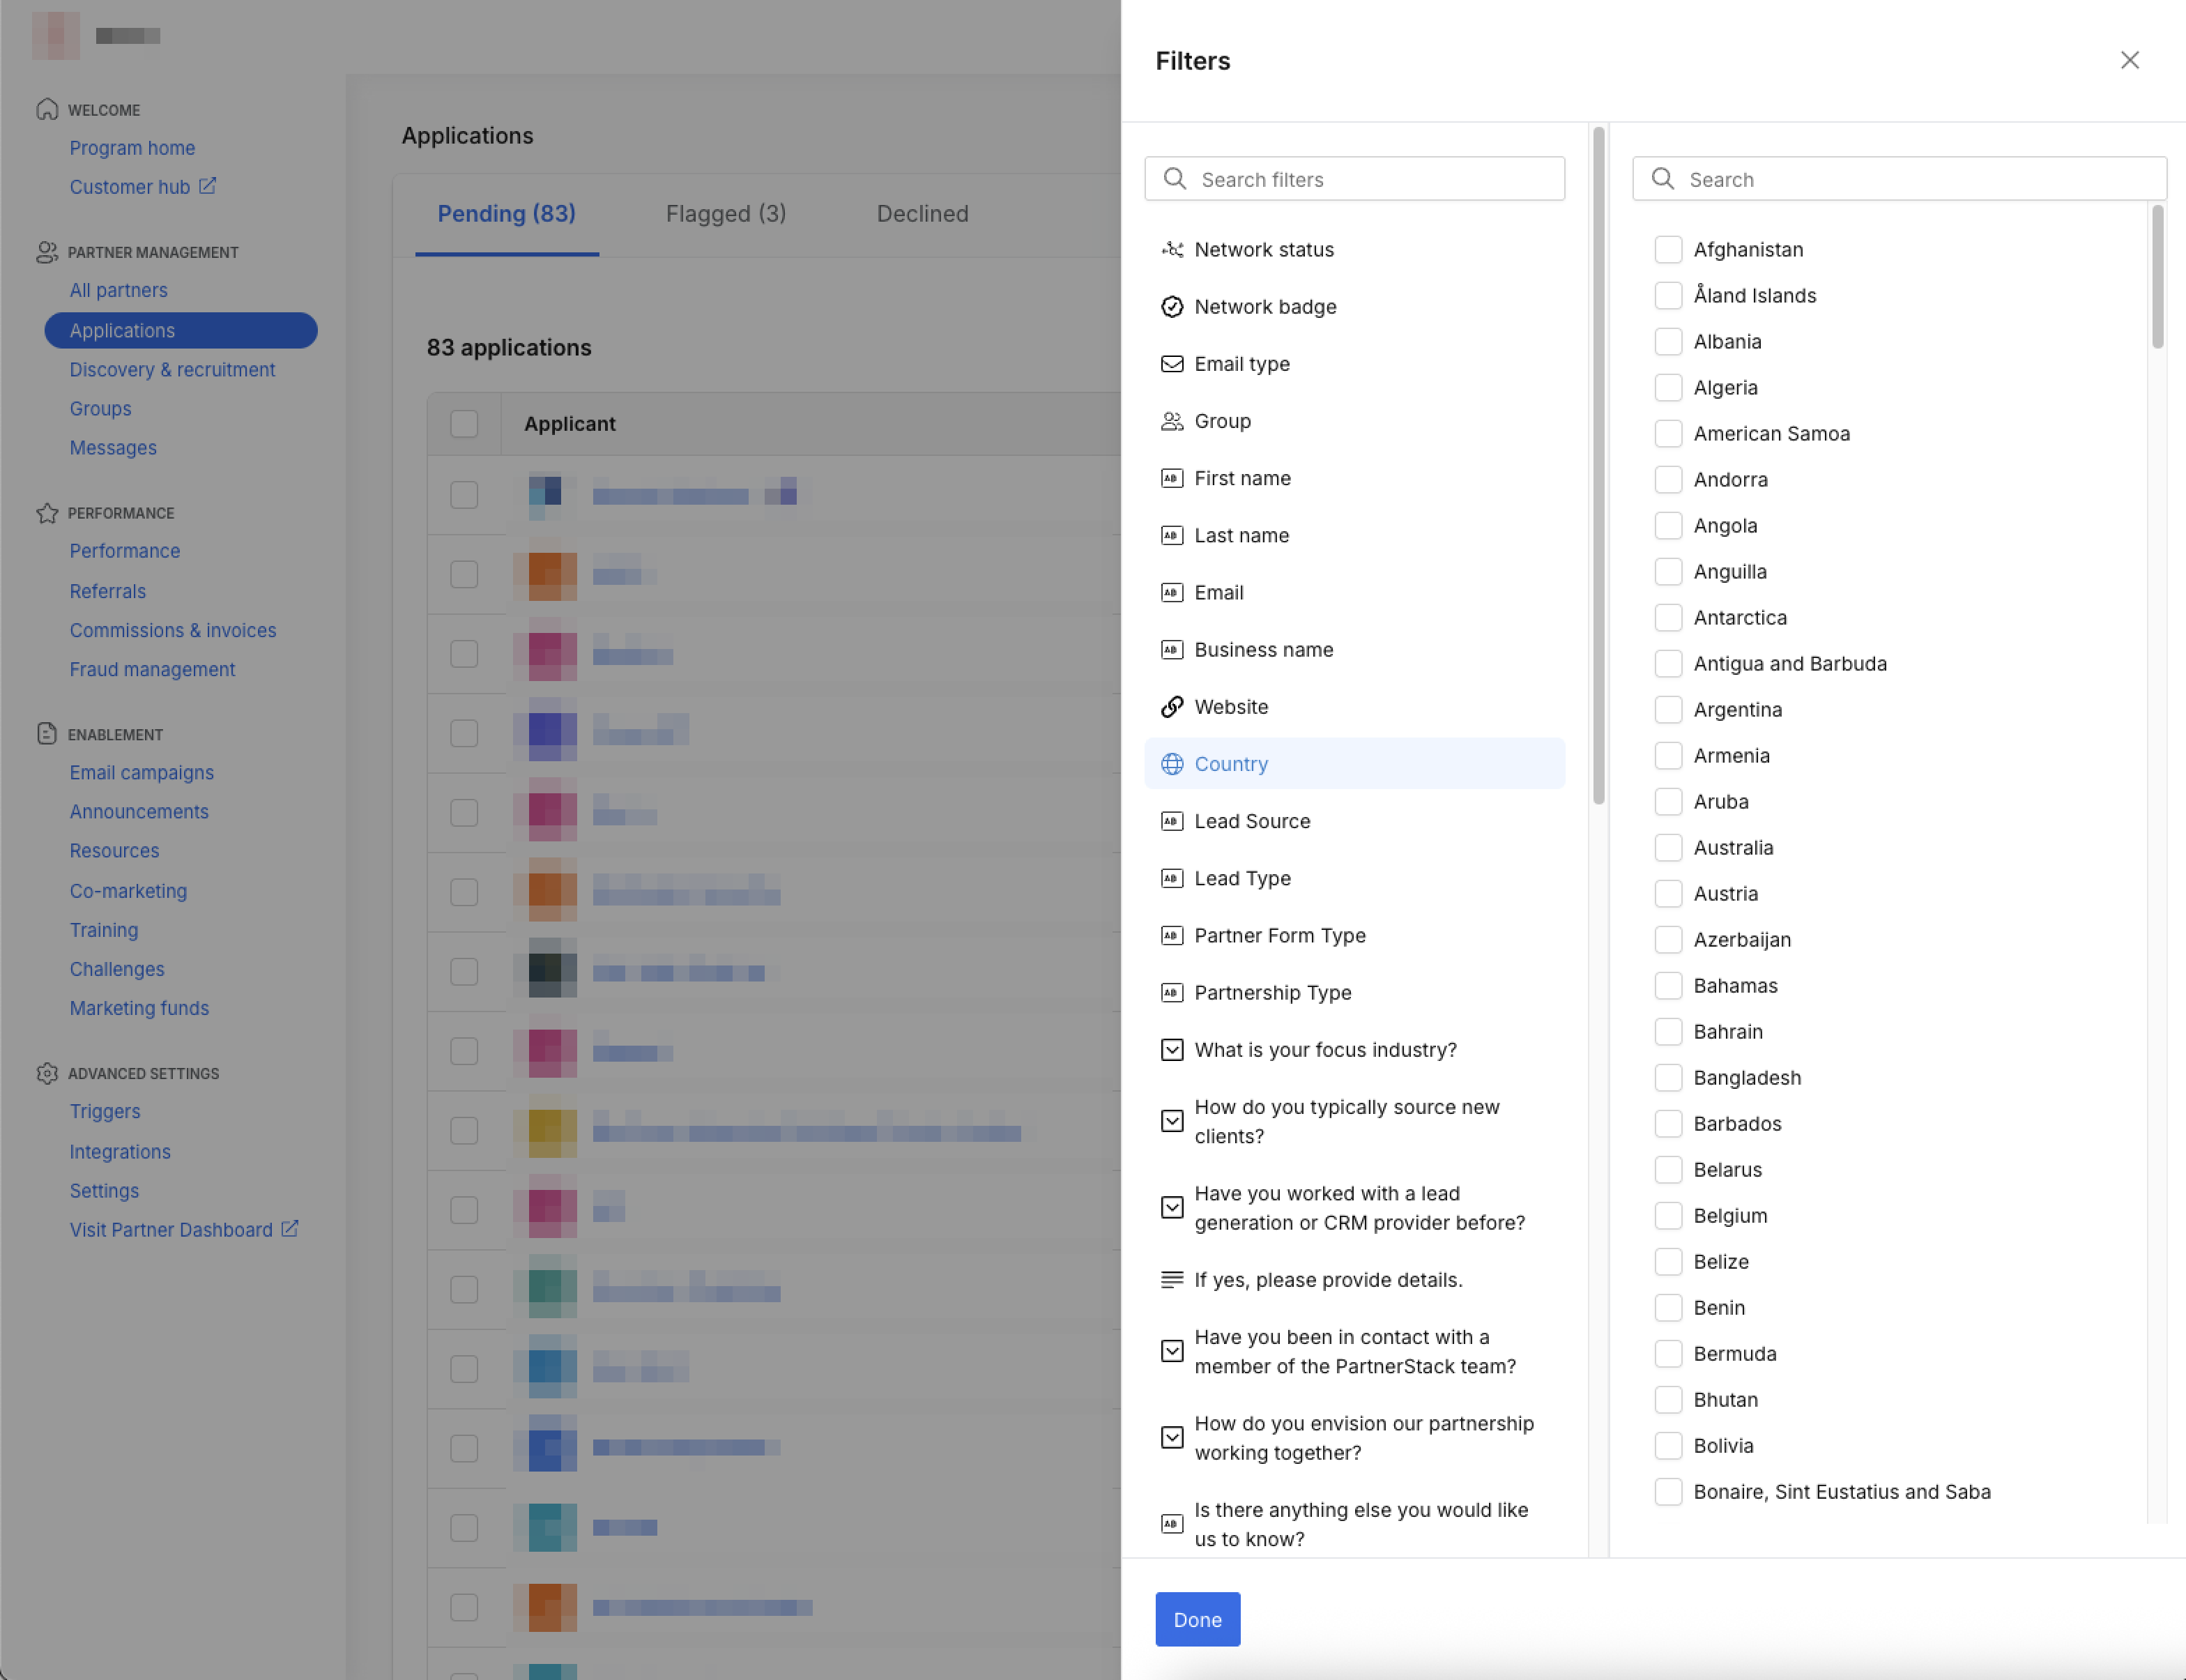Click the Advanced Settings gear icon
Screen dimensions: 2186x1680
tap(47, 1073)
